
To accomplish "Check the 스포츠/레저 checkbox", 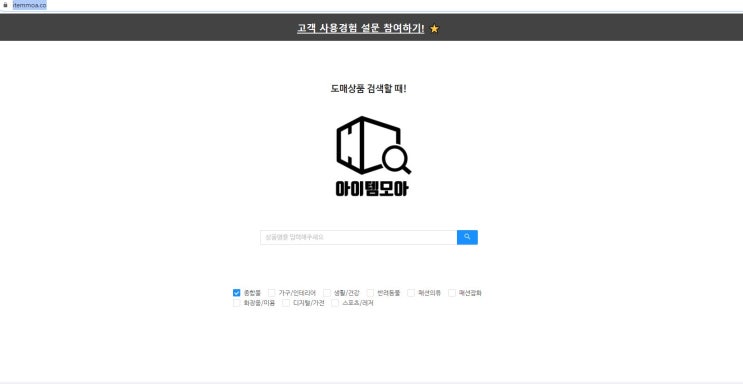I will coord(335,303).
